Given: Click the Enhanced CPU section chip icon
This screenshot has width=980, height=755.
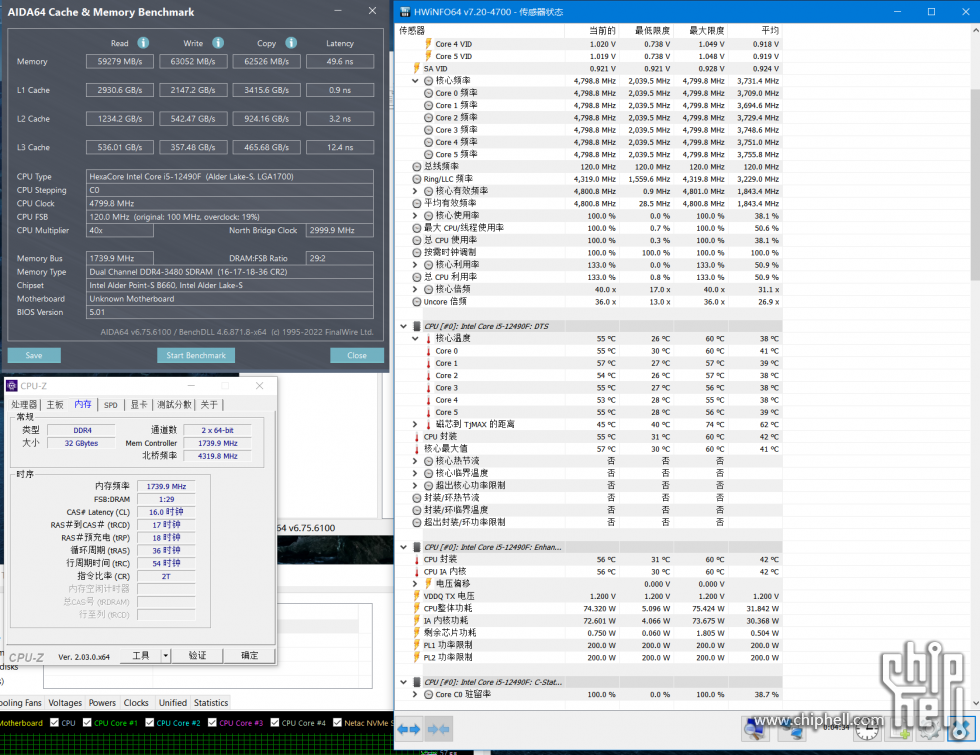Looking at the screenshot, I should [417, 547].
